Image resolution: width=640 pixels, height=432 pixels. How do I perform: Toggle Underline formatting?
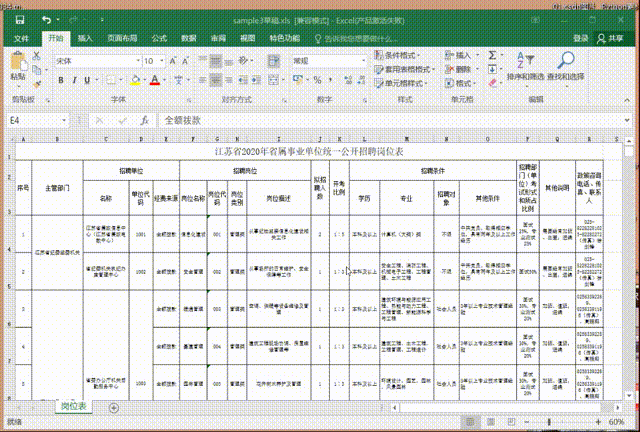(x=87, y=80)
